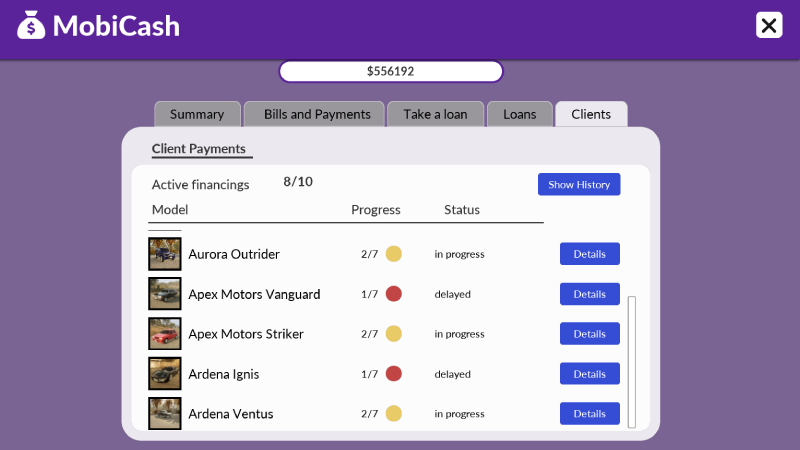The image size is (800, 450).
Task: Click the $556192 balance field
Action: (390, 72)
